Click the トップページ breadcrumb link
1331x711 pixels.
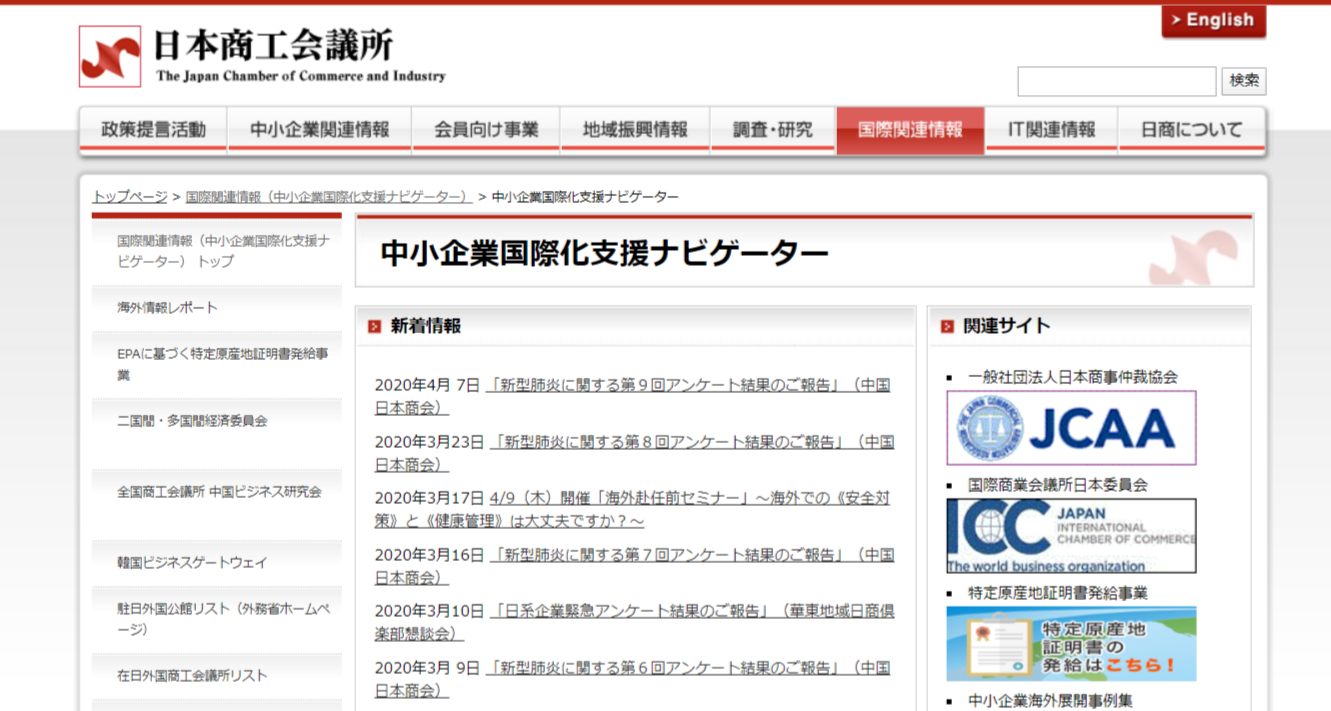[x=130, y=197]
